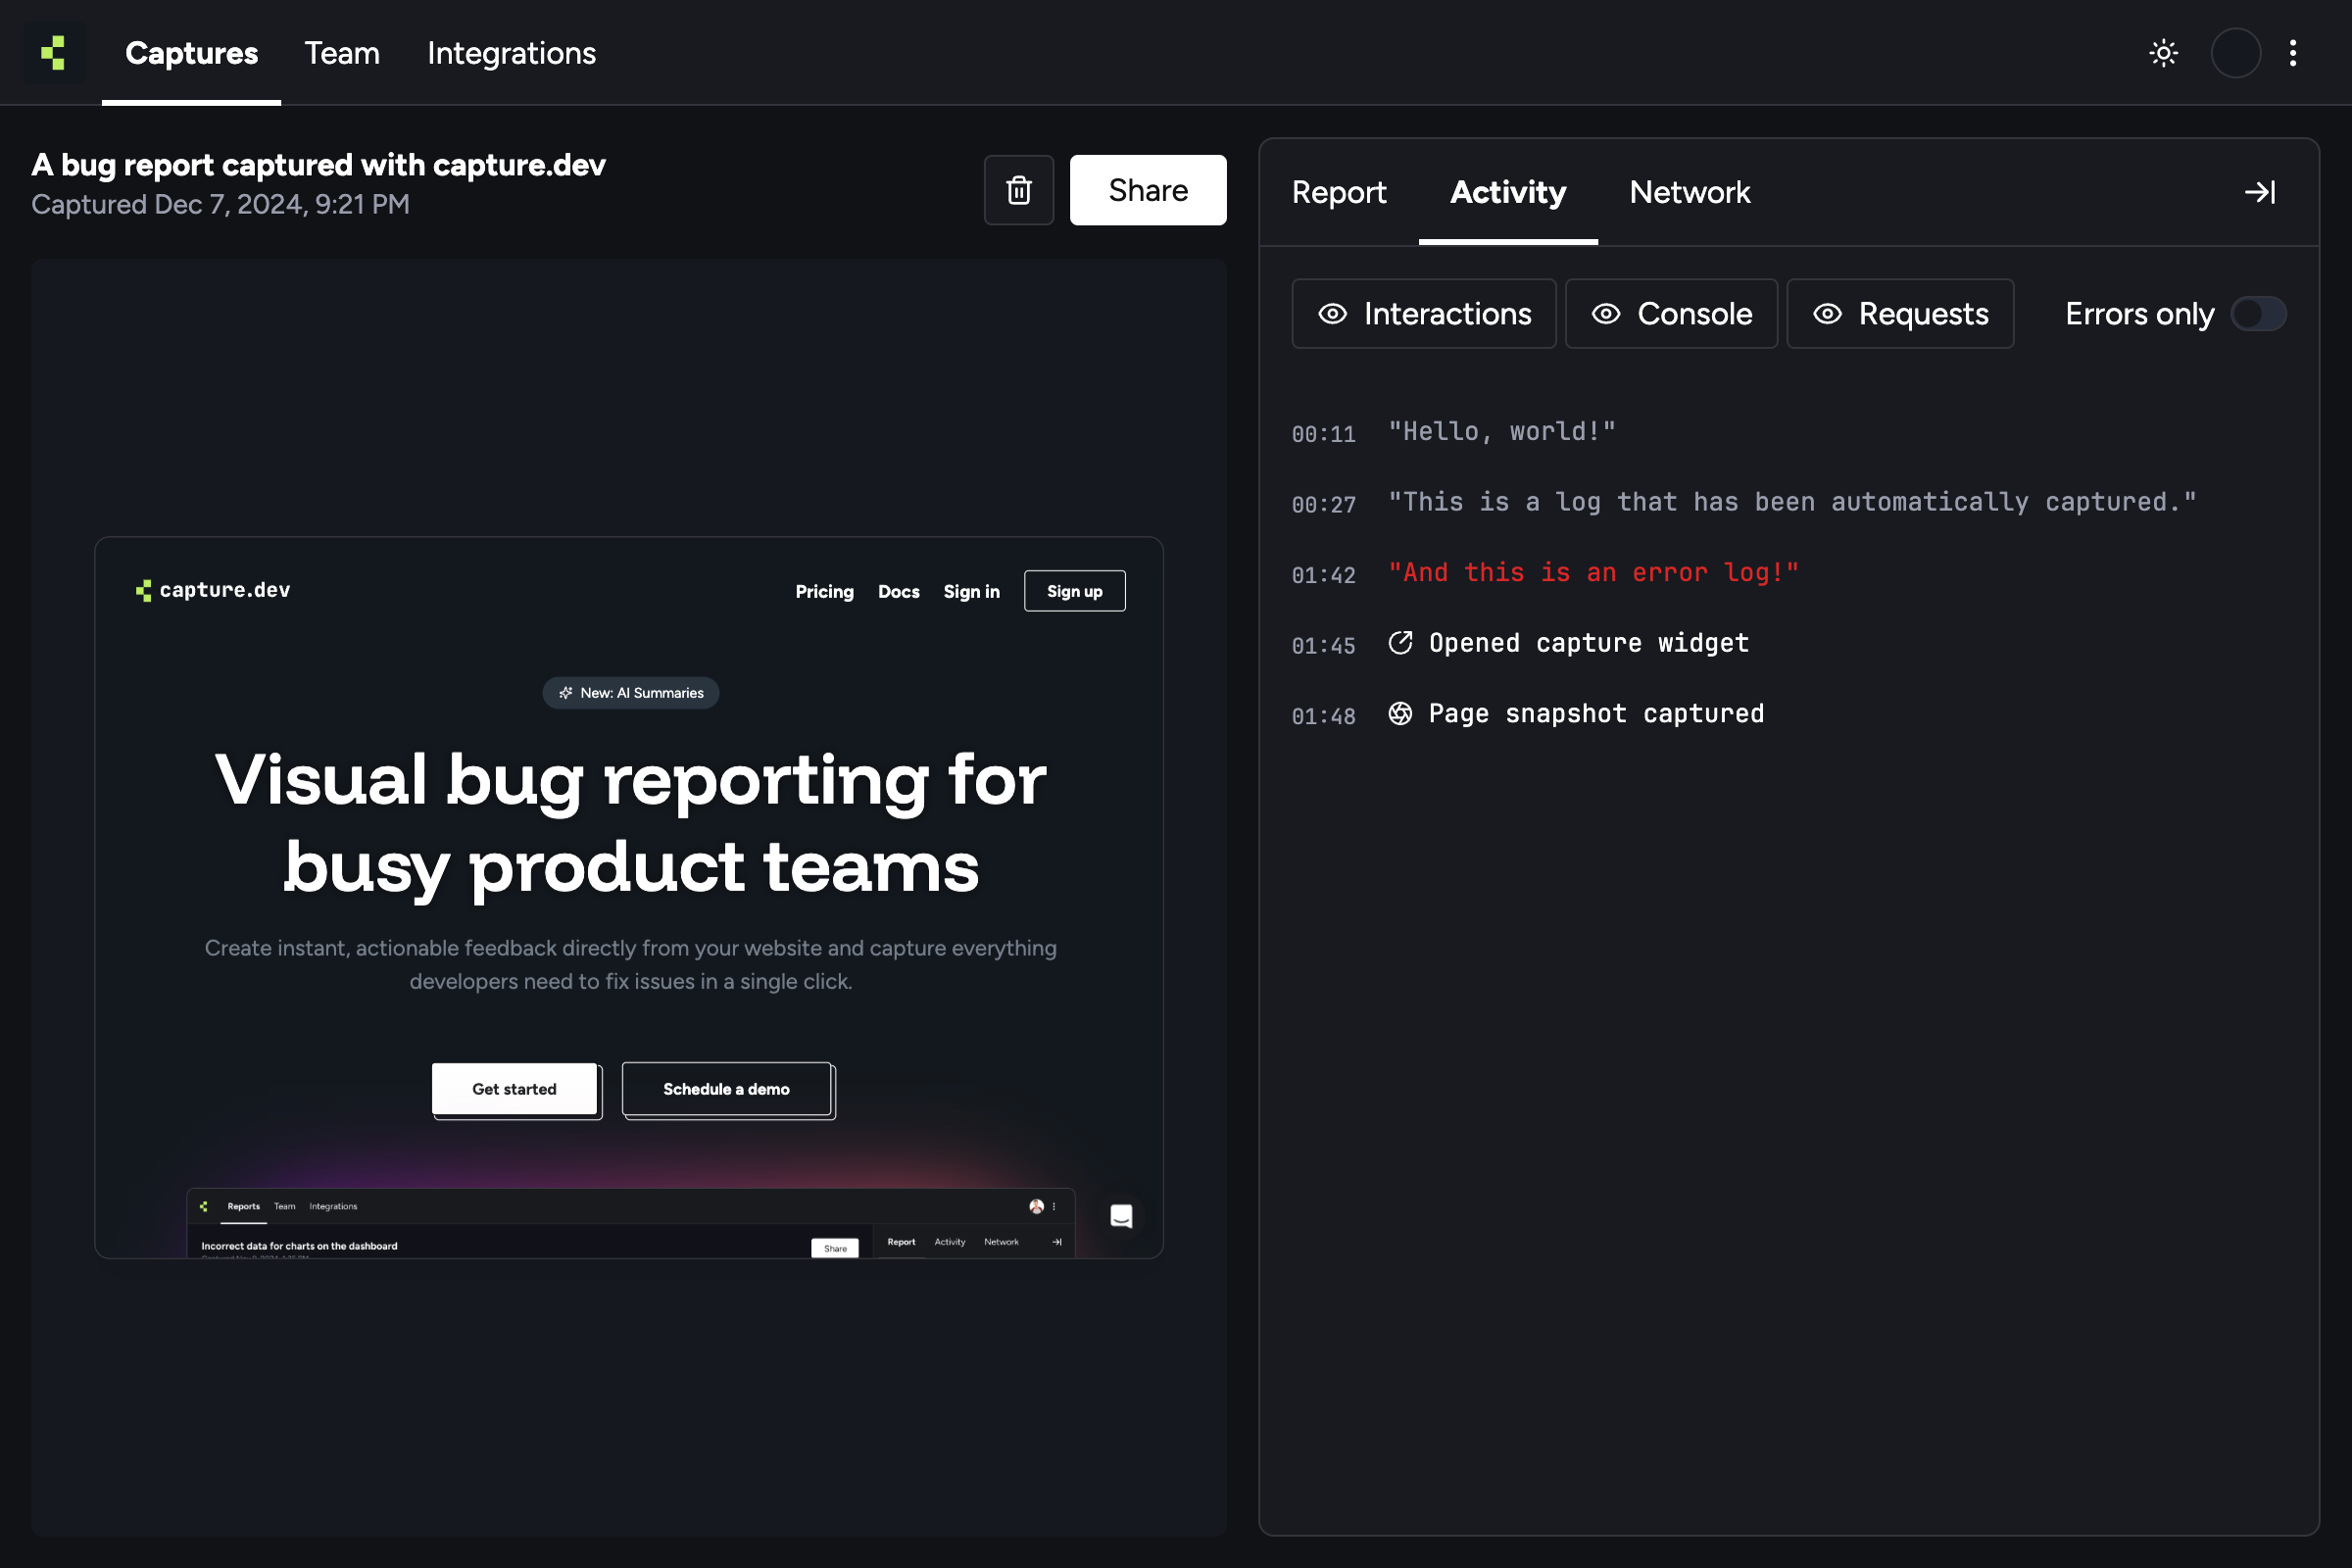The width and height of the screenshot is (2352, 1568).
Task: Jump to timestamp 00:27
Action: 1323,504
